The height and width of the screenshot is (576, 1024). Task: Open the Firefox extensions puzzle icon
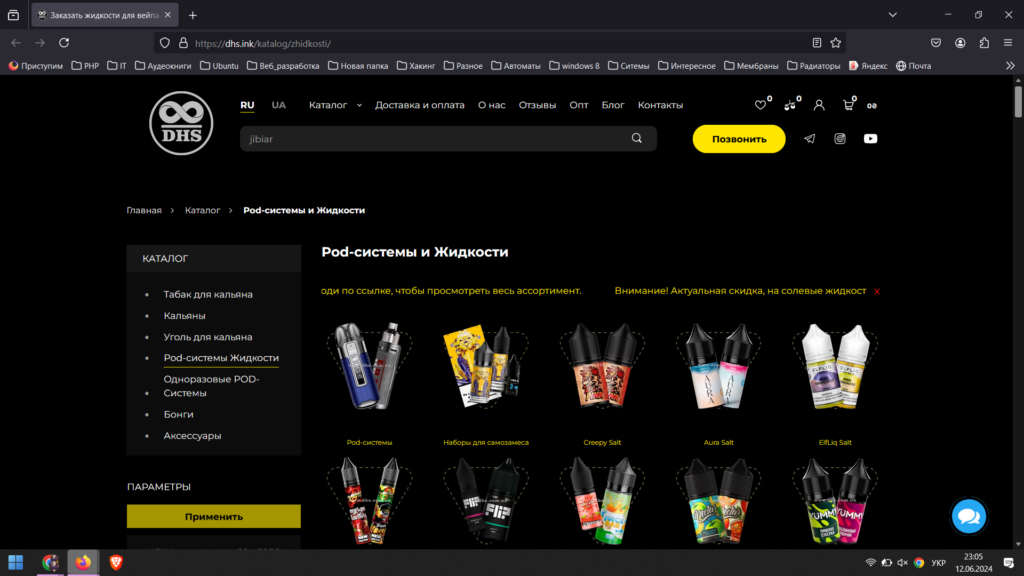coord(984,43)
